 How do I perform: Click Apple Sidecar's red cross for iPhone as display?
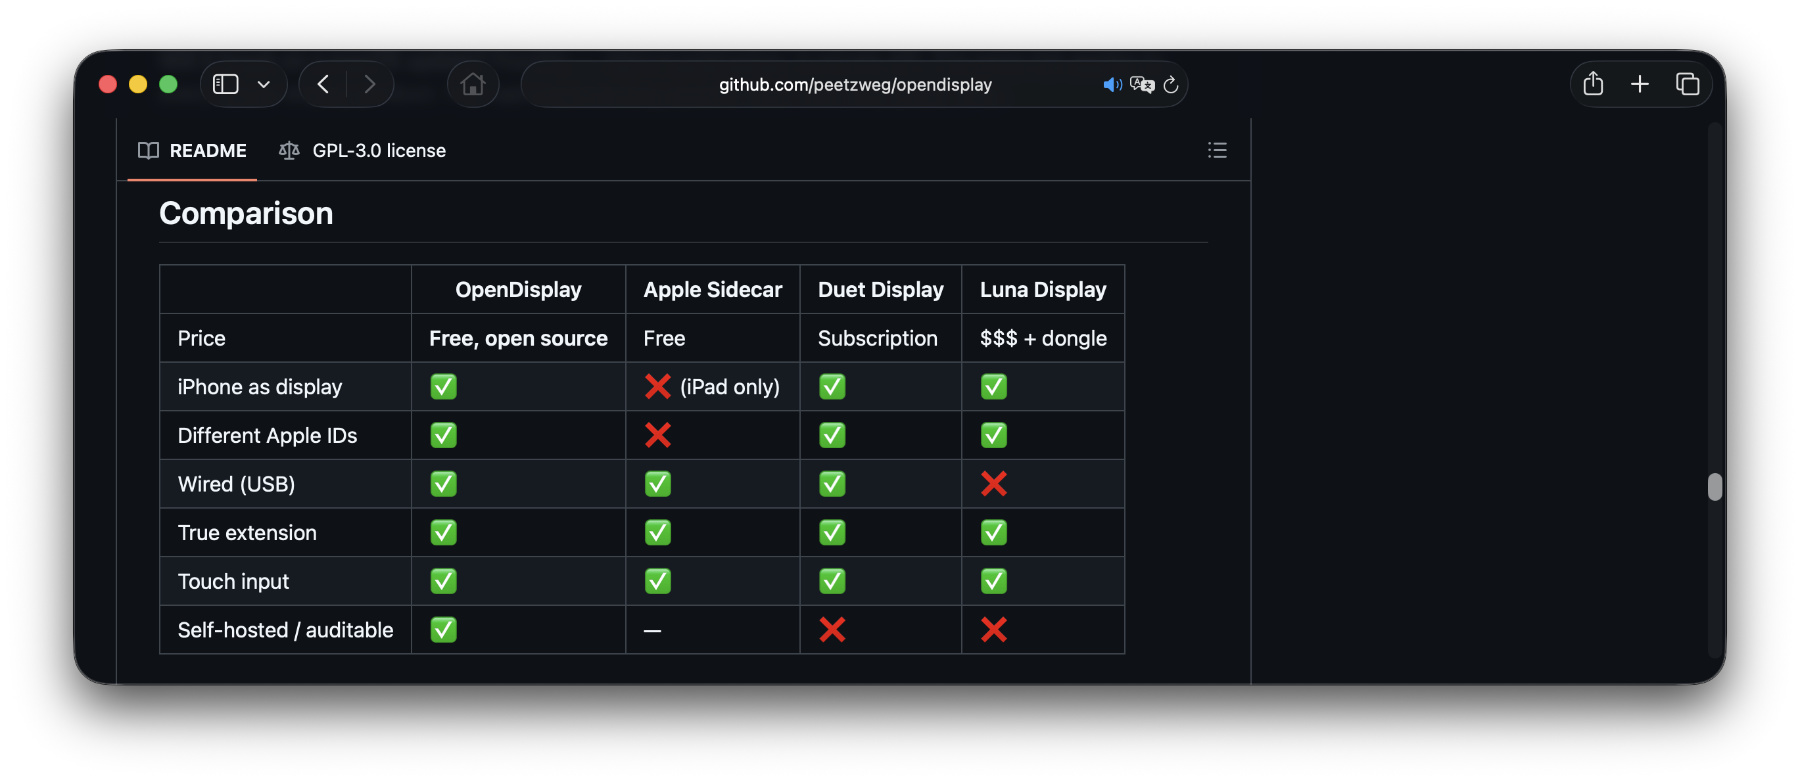click(658, 387)
